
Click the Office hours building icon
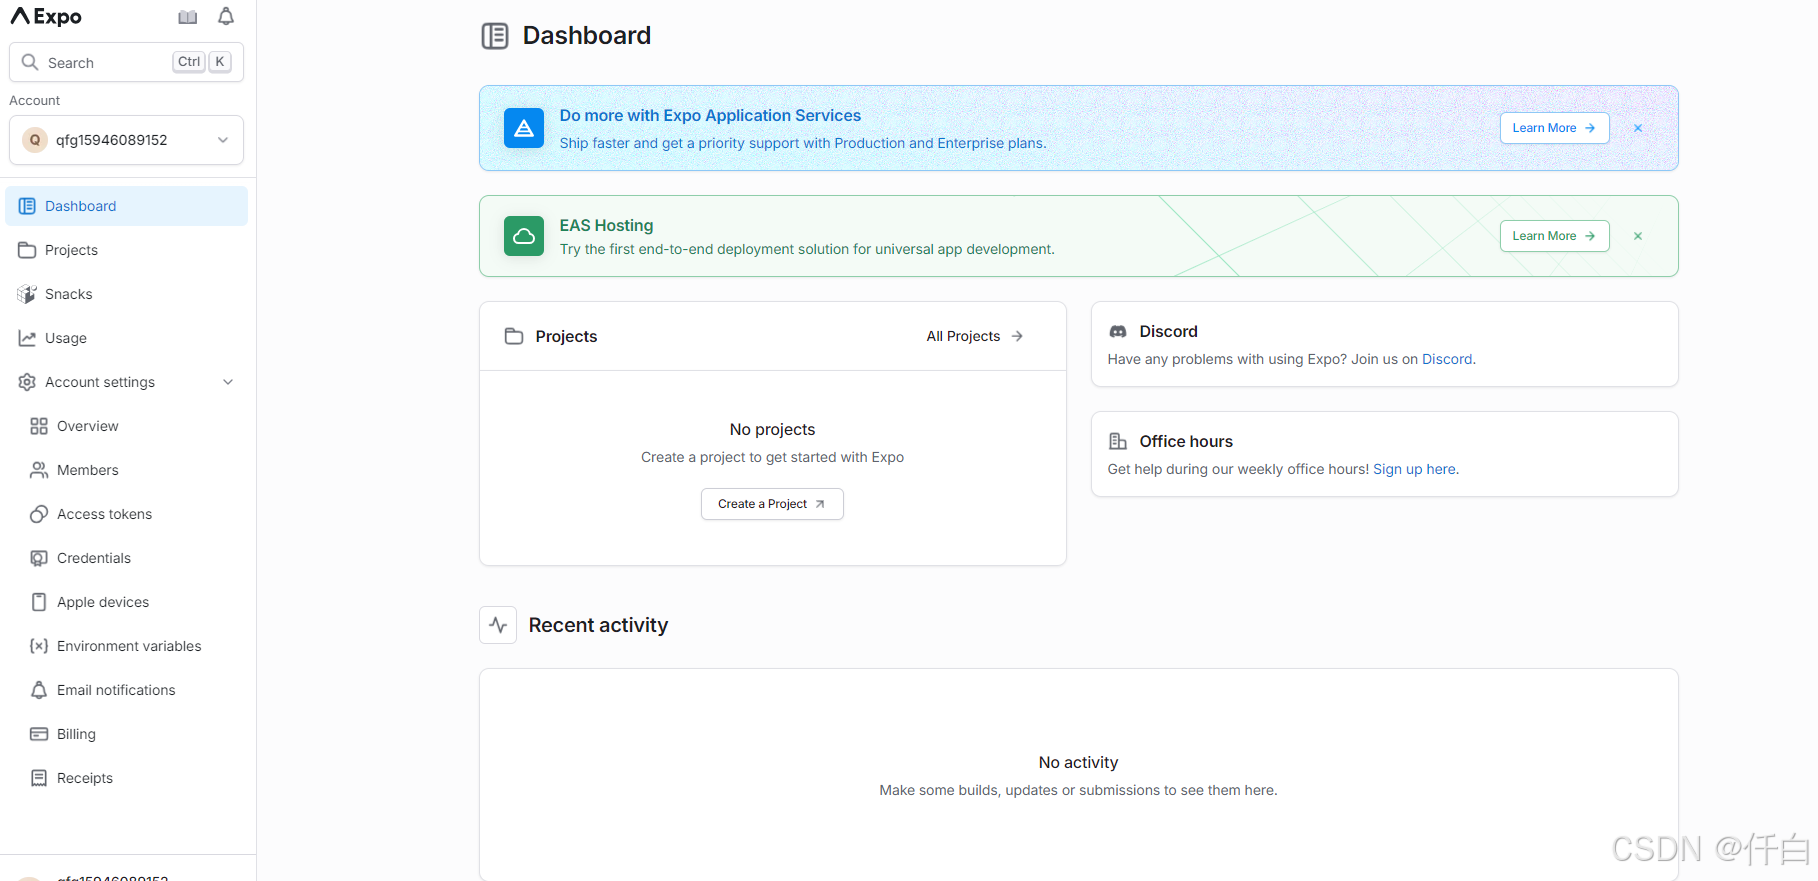click(x=1118, y=441)
